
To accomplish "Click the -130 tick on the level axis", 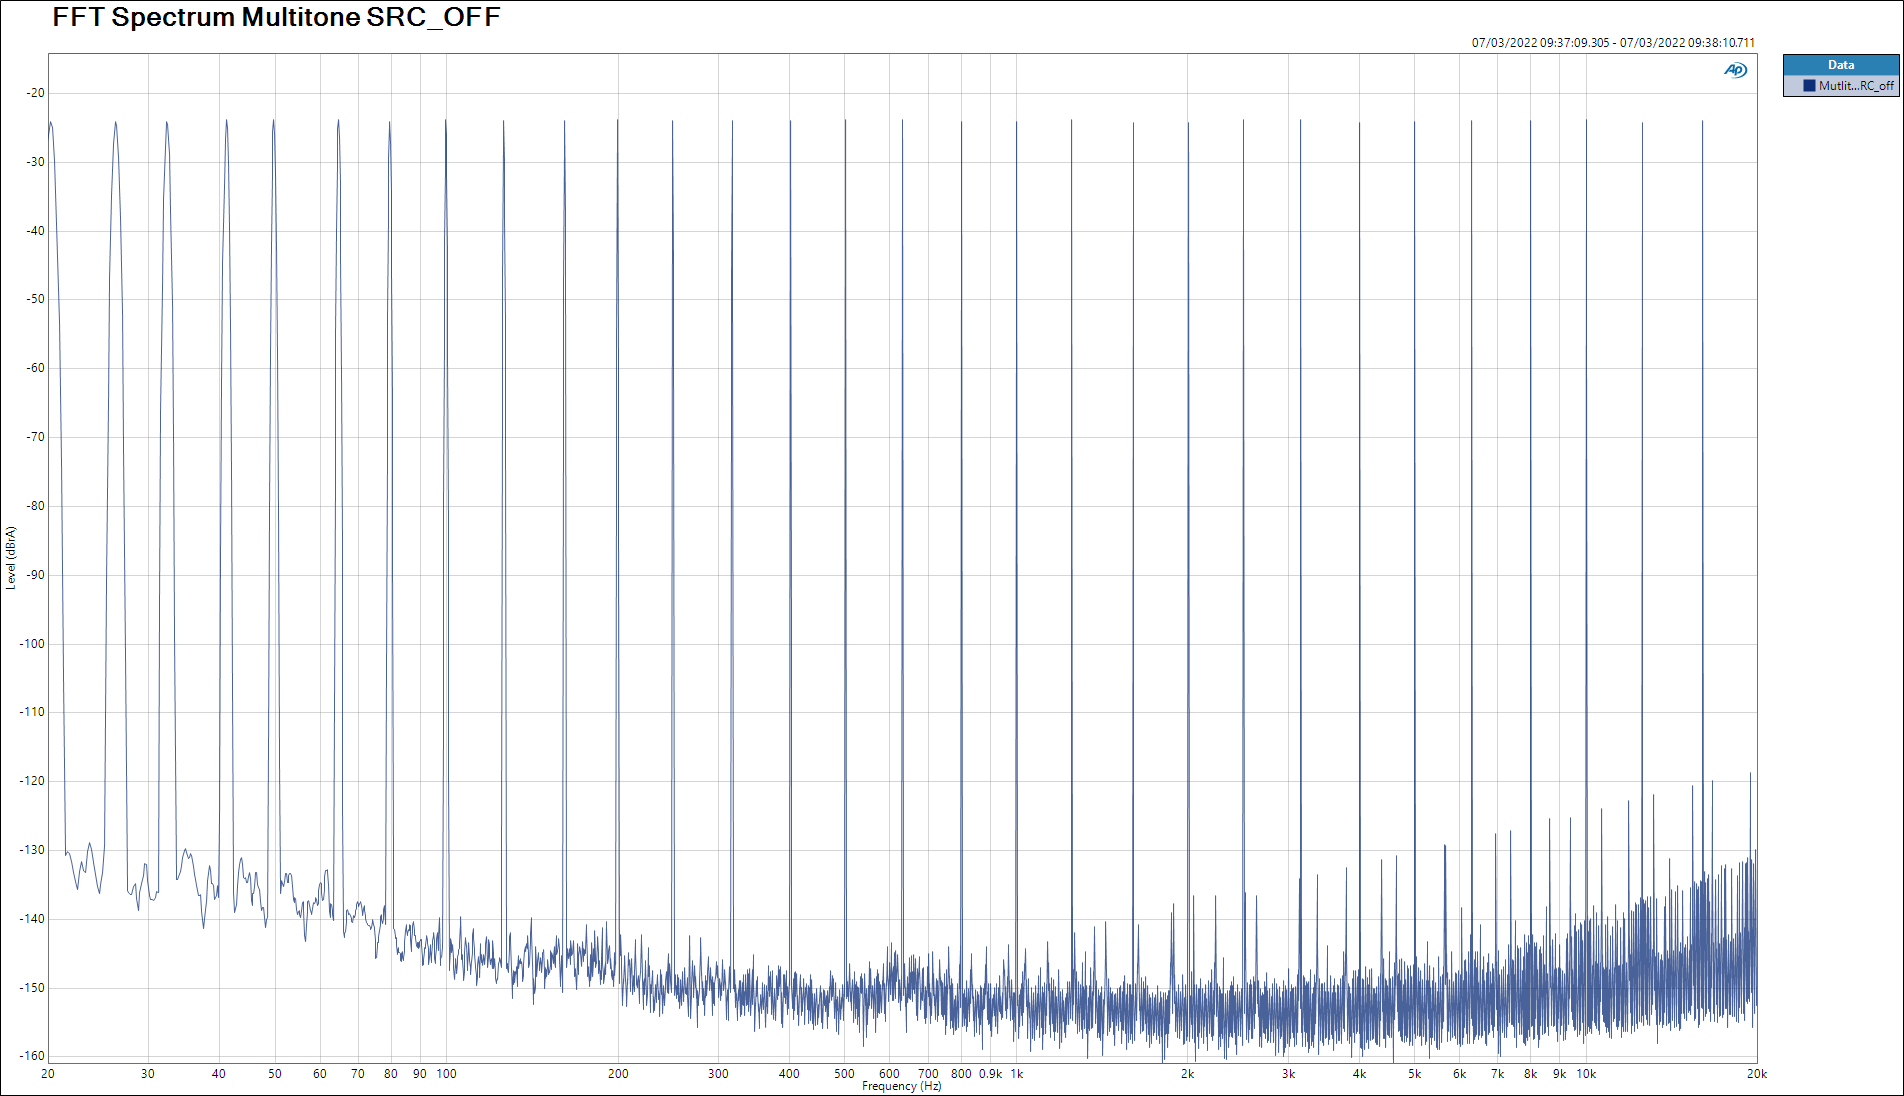I will click(x=32, y=850).
